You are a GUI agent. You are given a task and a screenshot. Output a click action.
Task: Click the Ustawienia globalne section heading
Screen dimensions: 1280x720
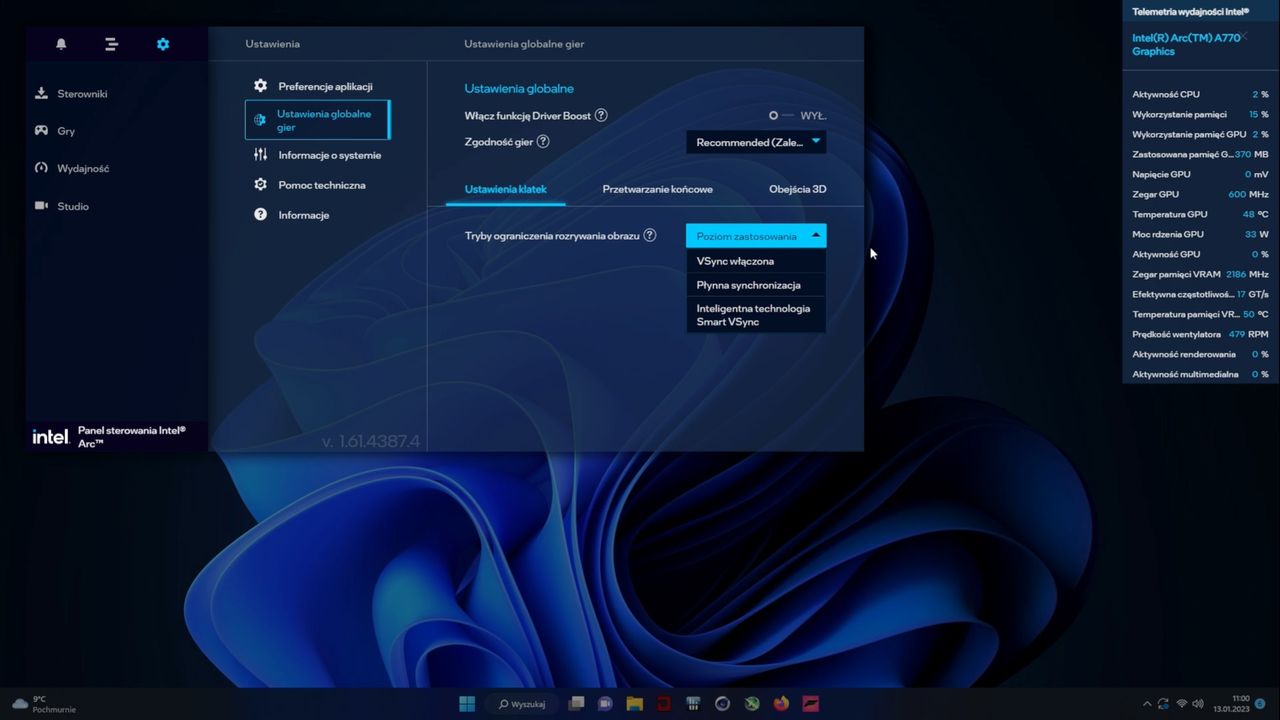point(519,88)
